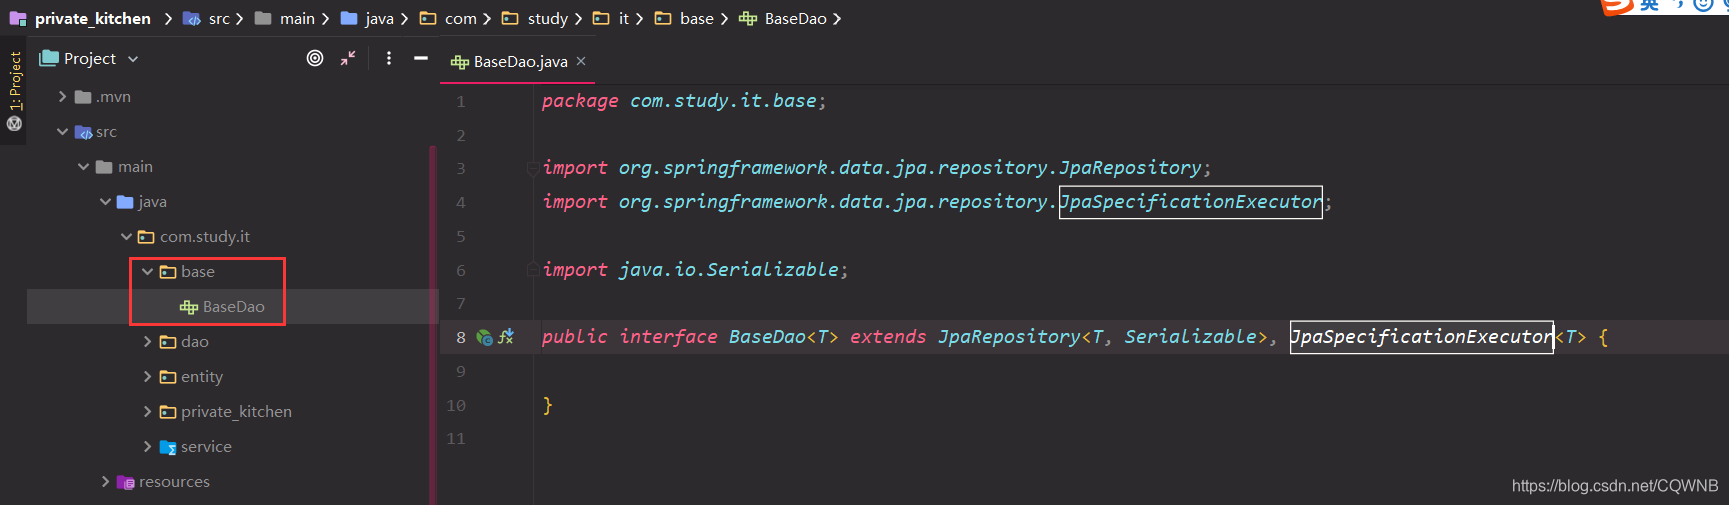Screen dimensions: 1729x505
Task: Collapse the com.study.it package
Action: [x=126, y=237]
